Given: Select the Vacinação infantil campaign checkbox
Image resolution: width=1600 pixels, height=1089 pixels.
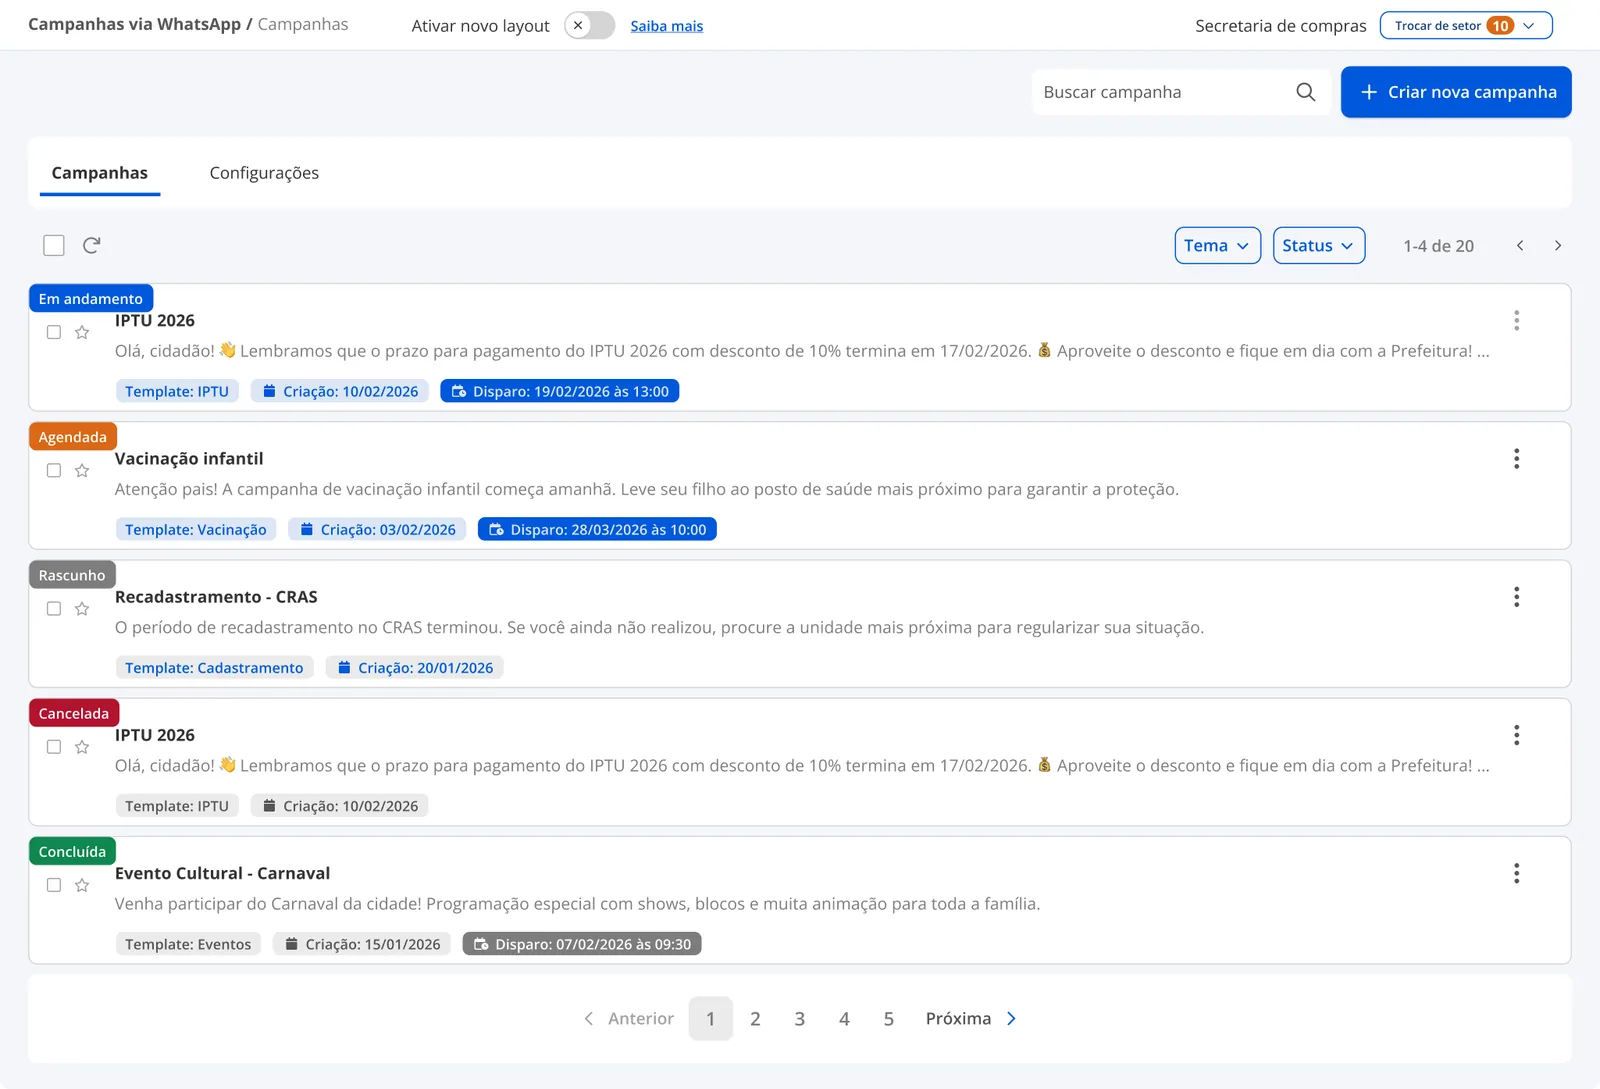Looking at the screenshot, I should [x=54, y=470].
